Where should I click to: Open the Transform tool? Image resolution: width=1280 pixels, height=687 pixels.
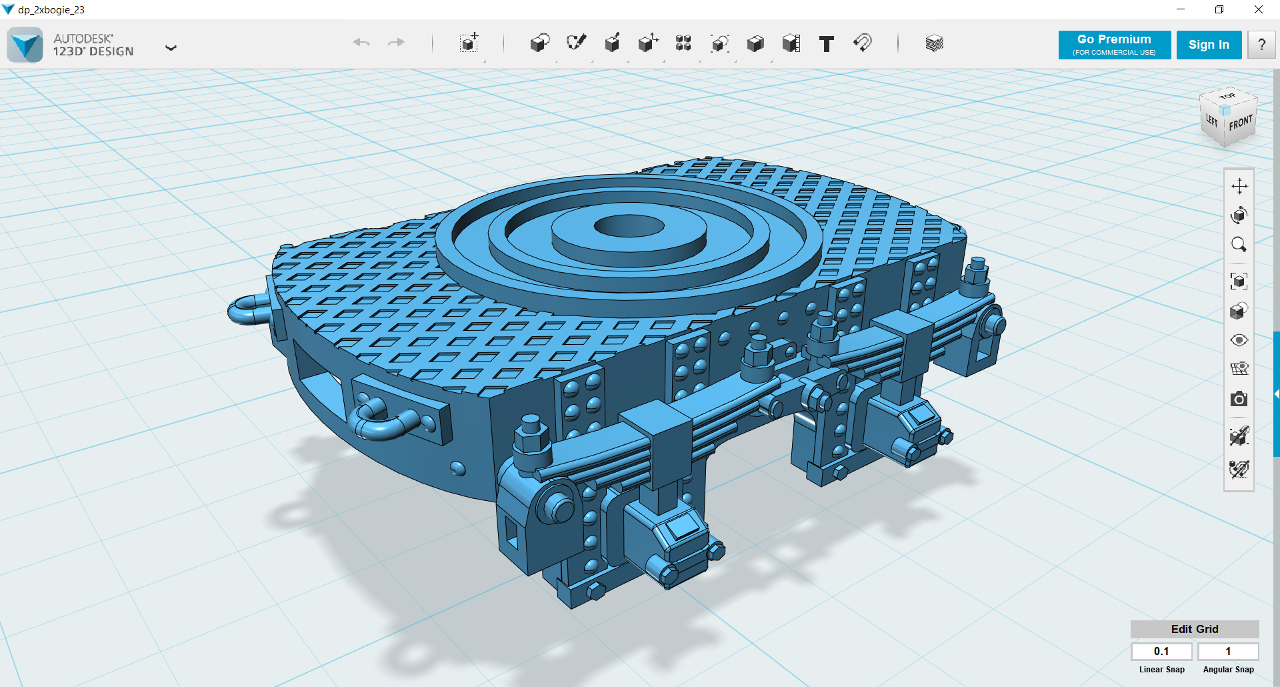(469, 43)
